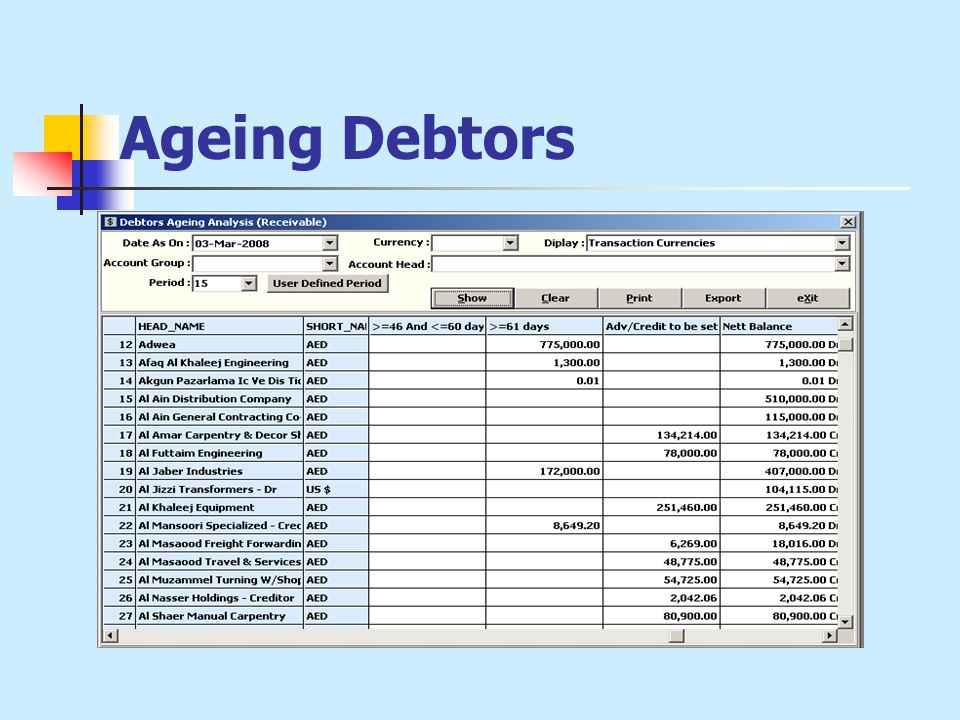Click the 510,000.00 Nett Balance cell
The width and height of the screenshot is (960, 720).
(779, 399)
